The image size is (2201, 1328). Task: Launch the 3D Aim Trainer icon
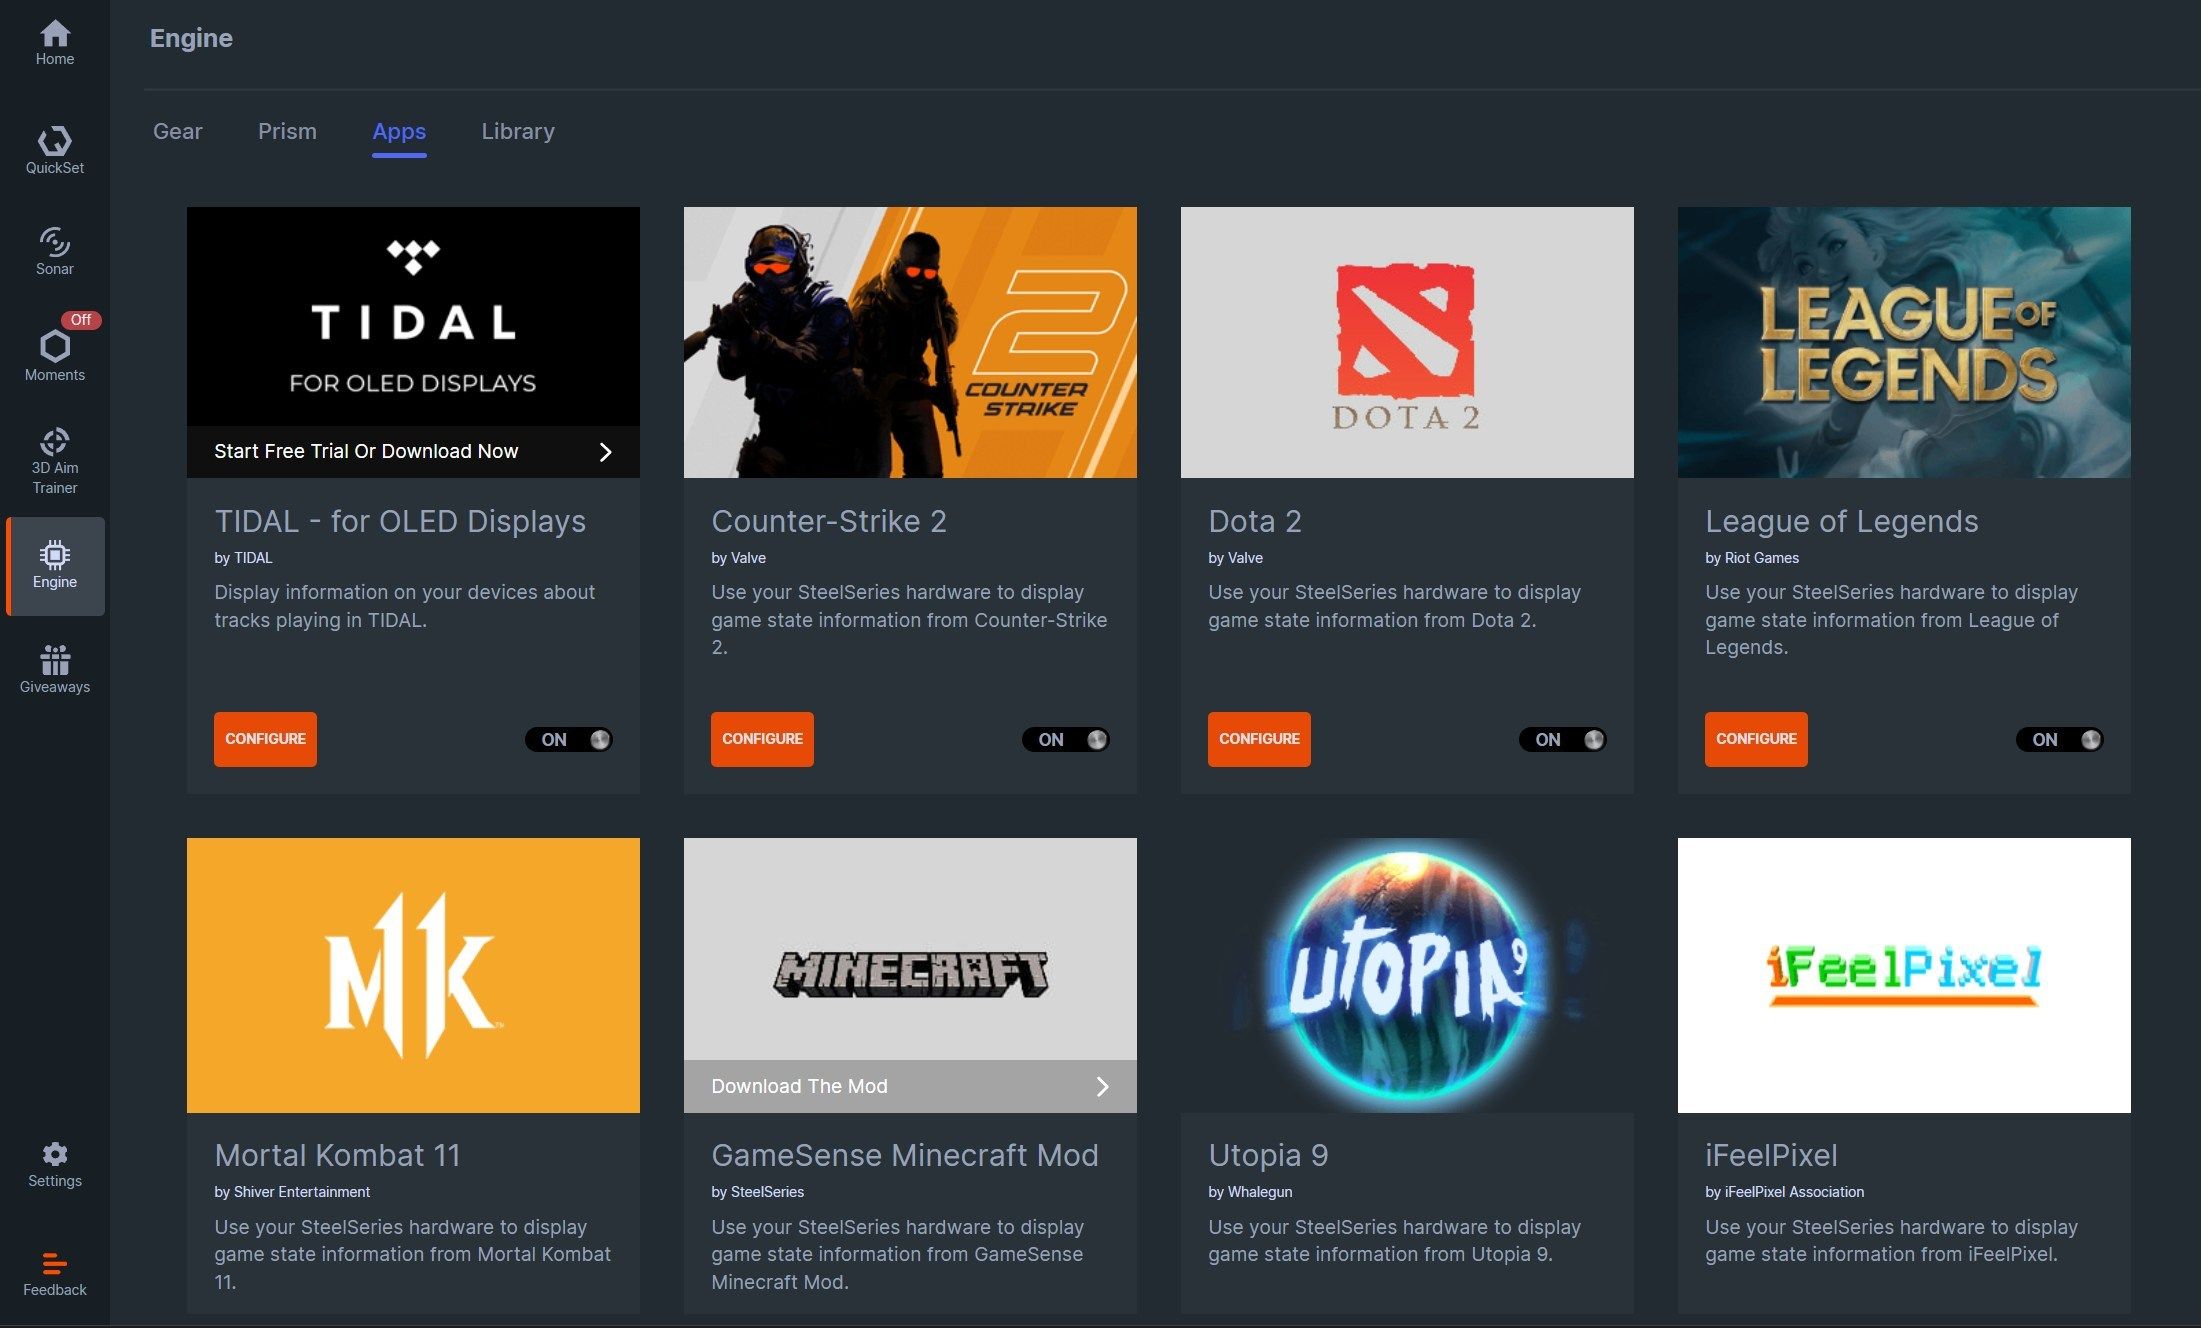pyautogui.click(x=55, y=462)
